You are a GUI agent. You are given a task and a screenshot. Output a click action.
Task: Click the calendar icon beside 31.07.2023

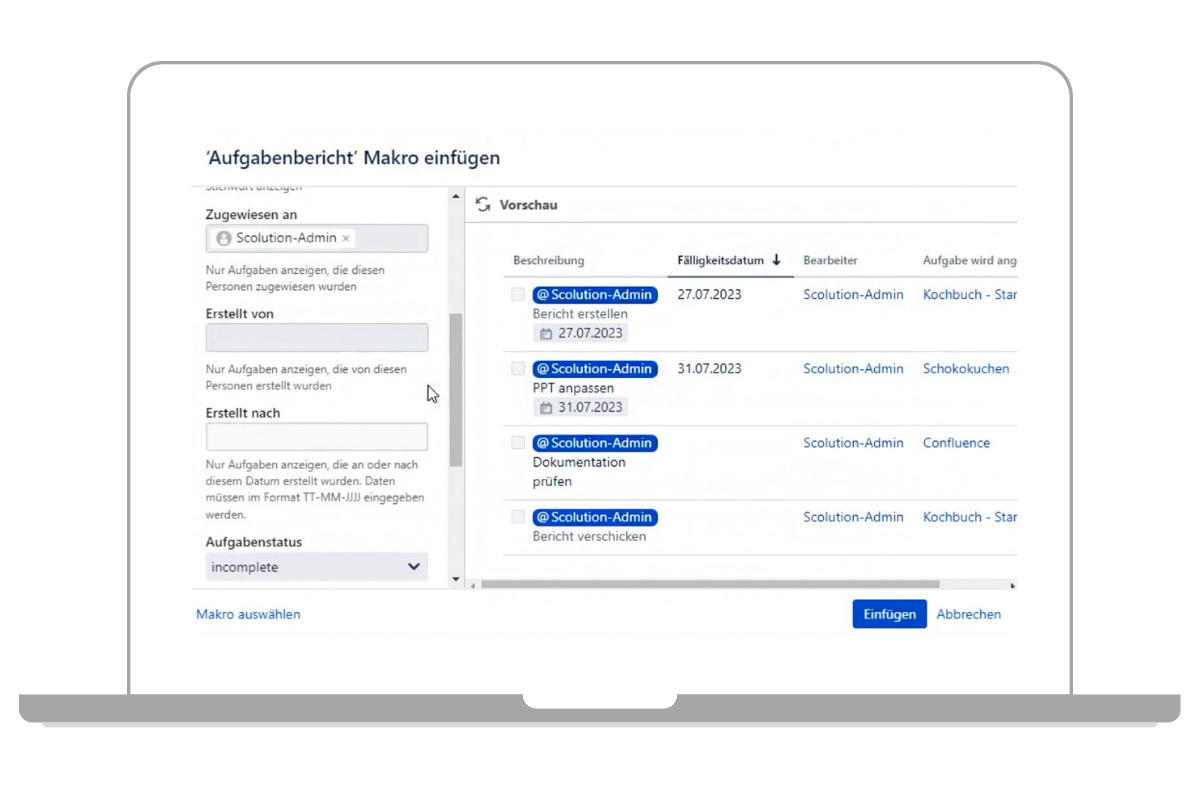pos(546,407)
